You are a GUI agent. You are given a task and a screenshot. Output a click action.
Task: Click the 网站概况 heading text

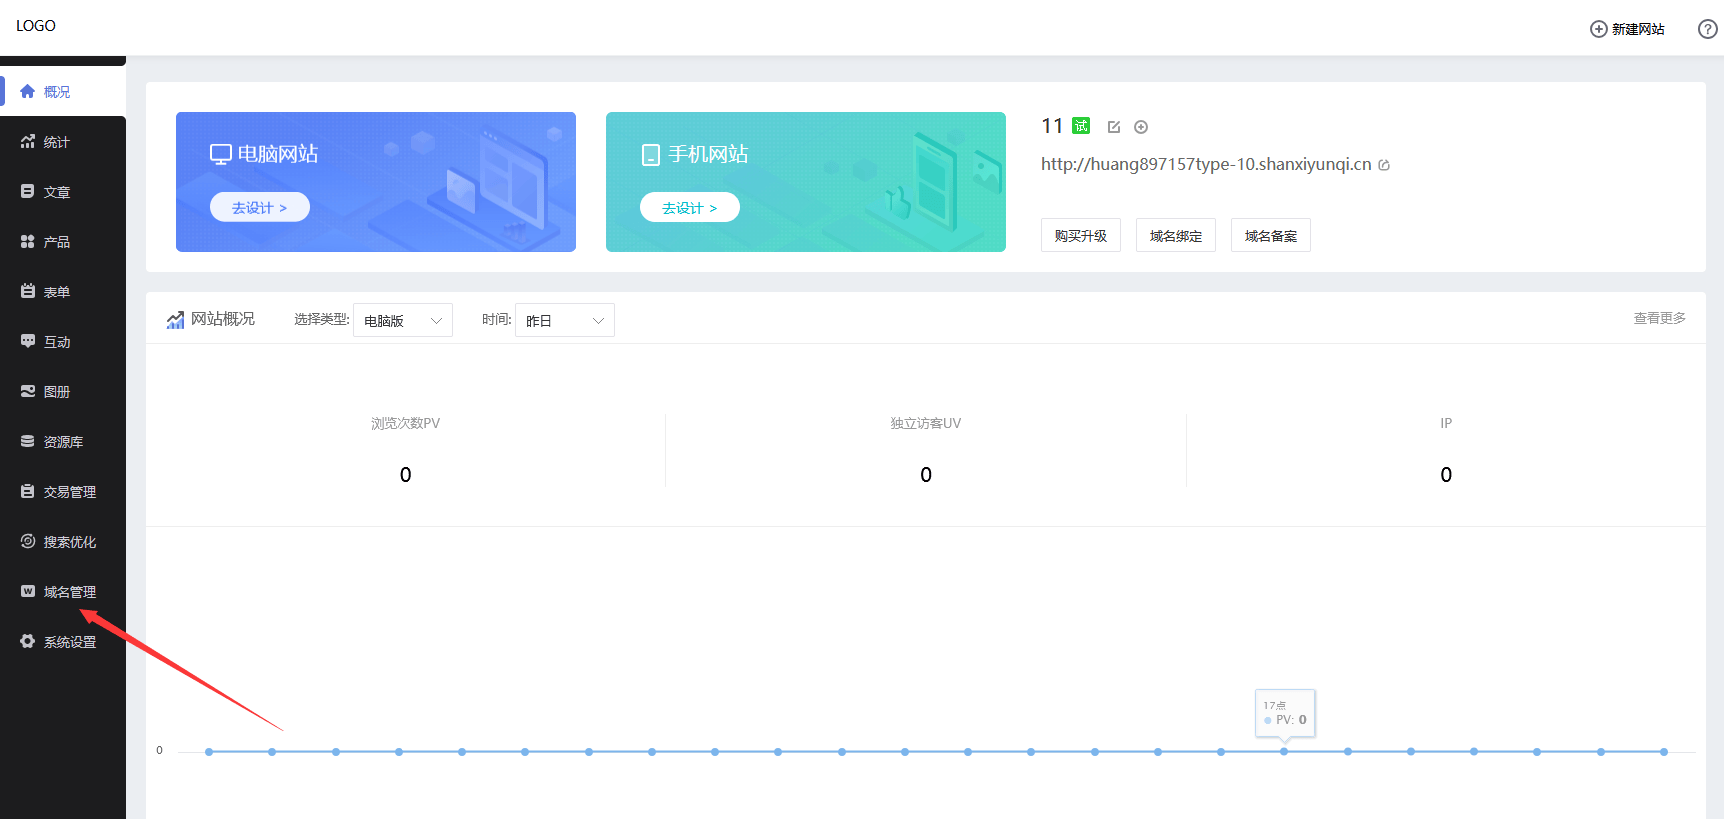coord(223,319)
